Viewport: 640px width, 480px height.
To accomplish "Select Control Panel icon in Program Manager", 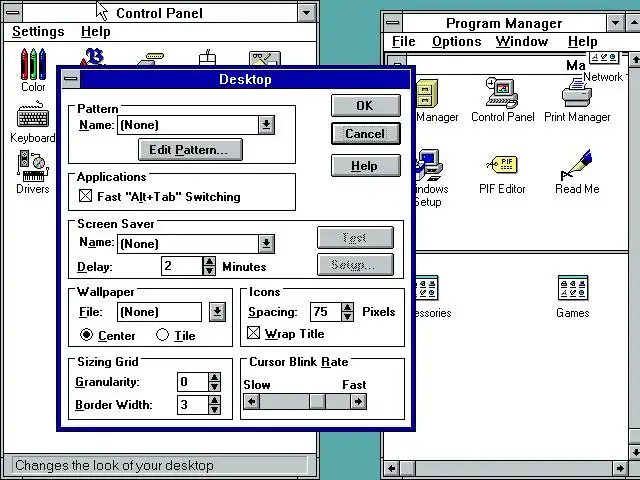I will coord(502,100).
